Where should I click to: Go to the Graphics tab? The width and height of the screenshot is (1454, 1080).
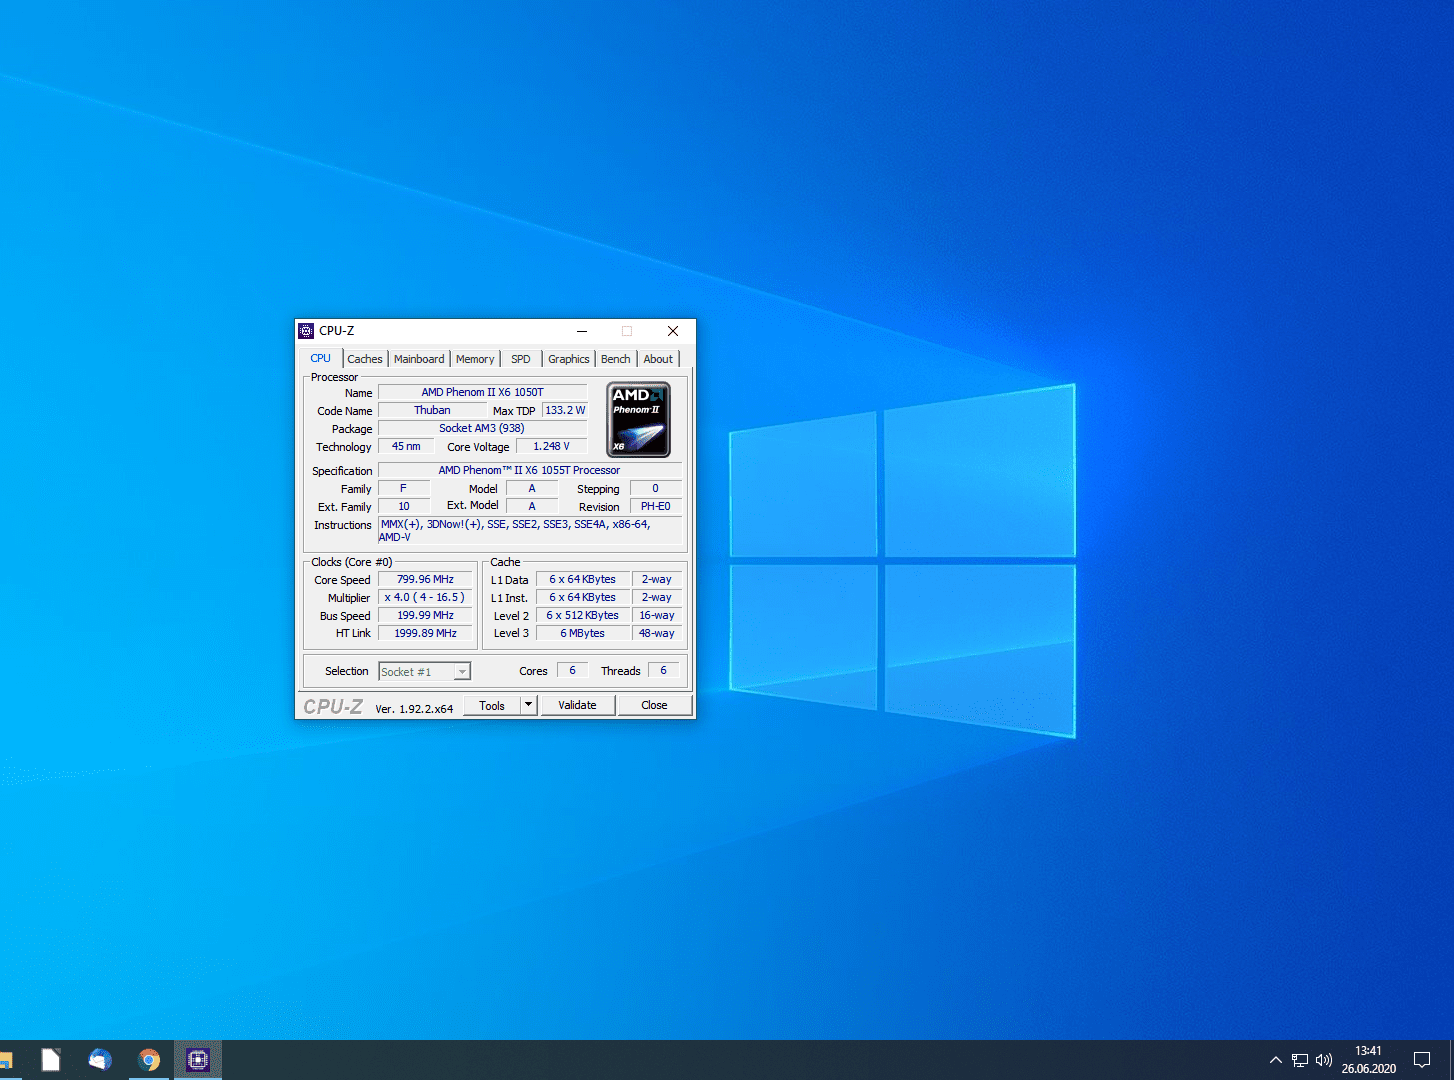tap(568, 359)
